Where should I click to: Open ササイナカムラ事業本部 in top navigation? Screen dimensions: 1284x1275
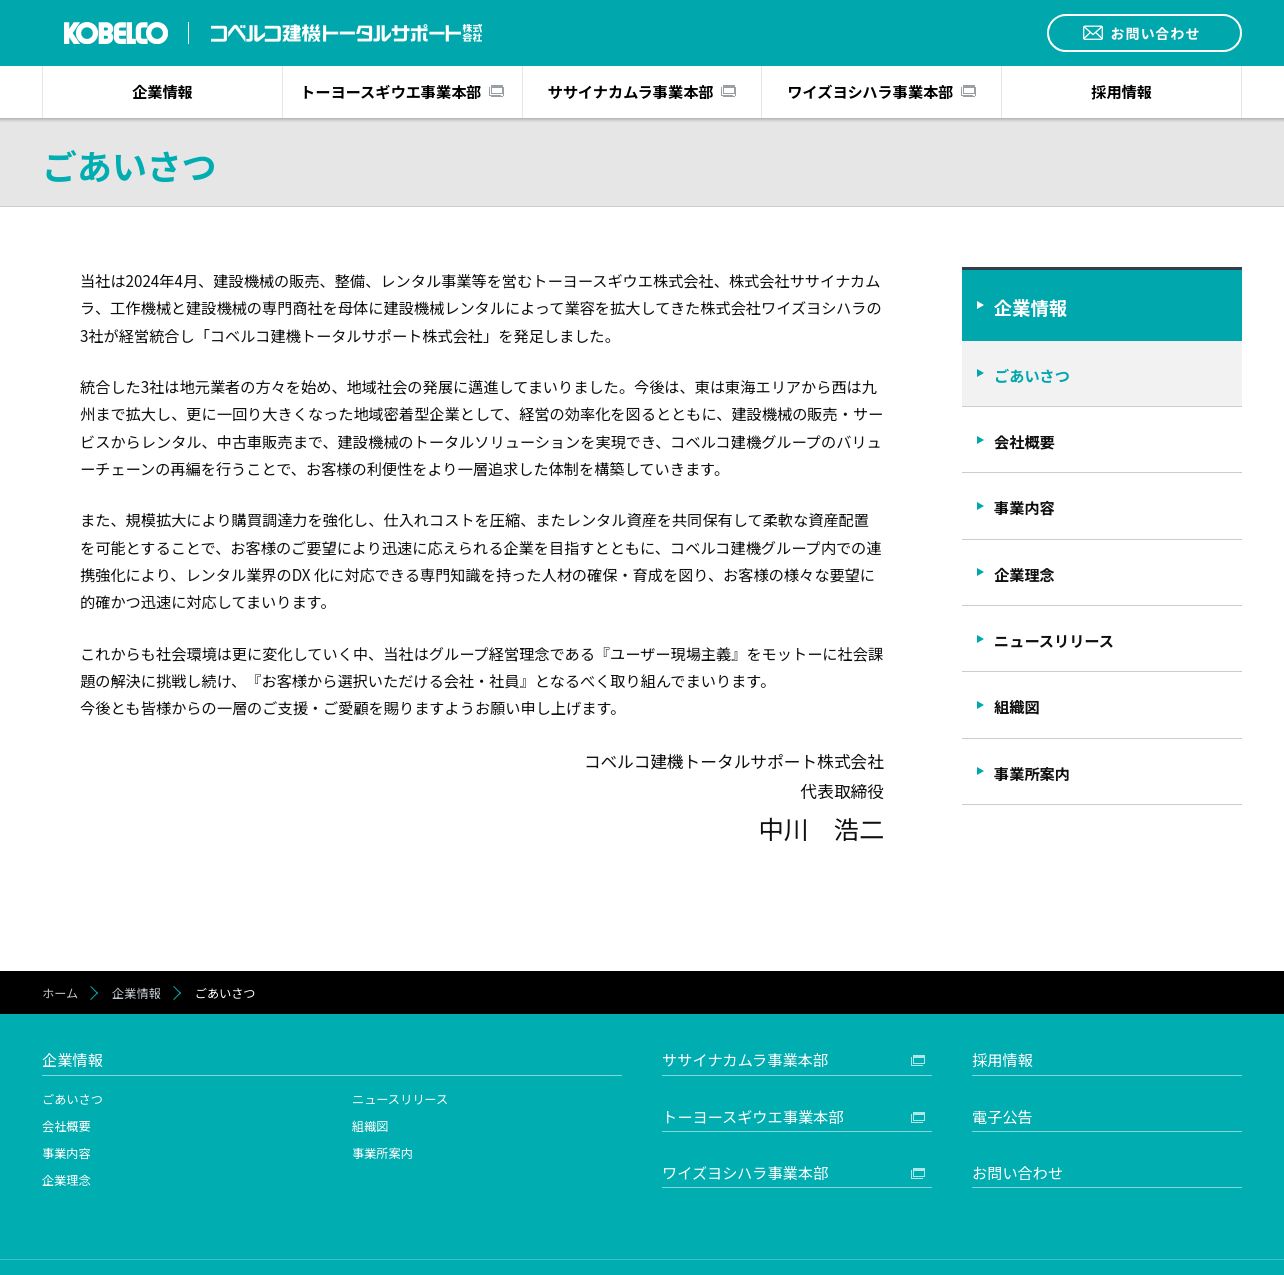[642, 92]
